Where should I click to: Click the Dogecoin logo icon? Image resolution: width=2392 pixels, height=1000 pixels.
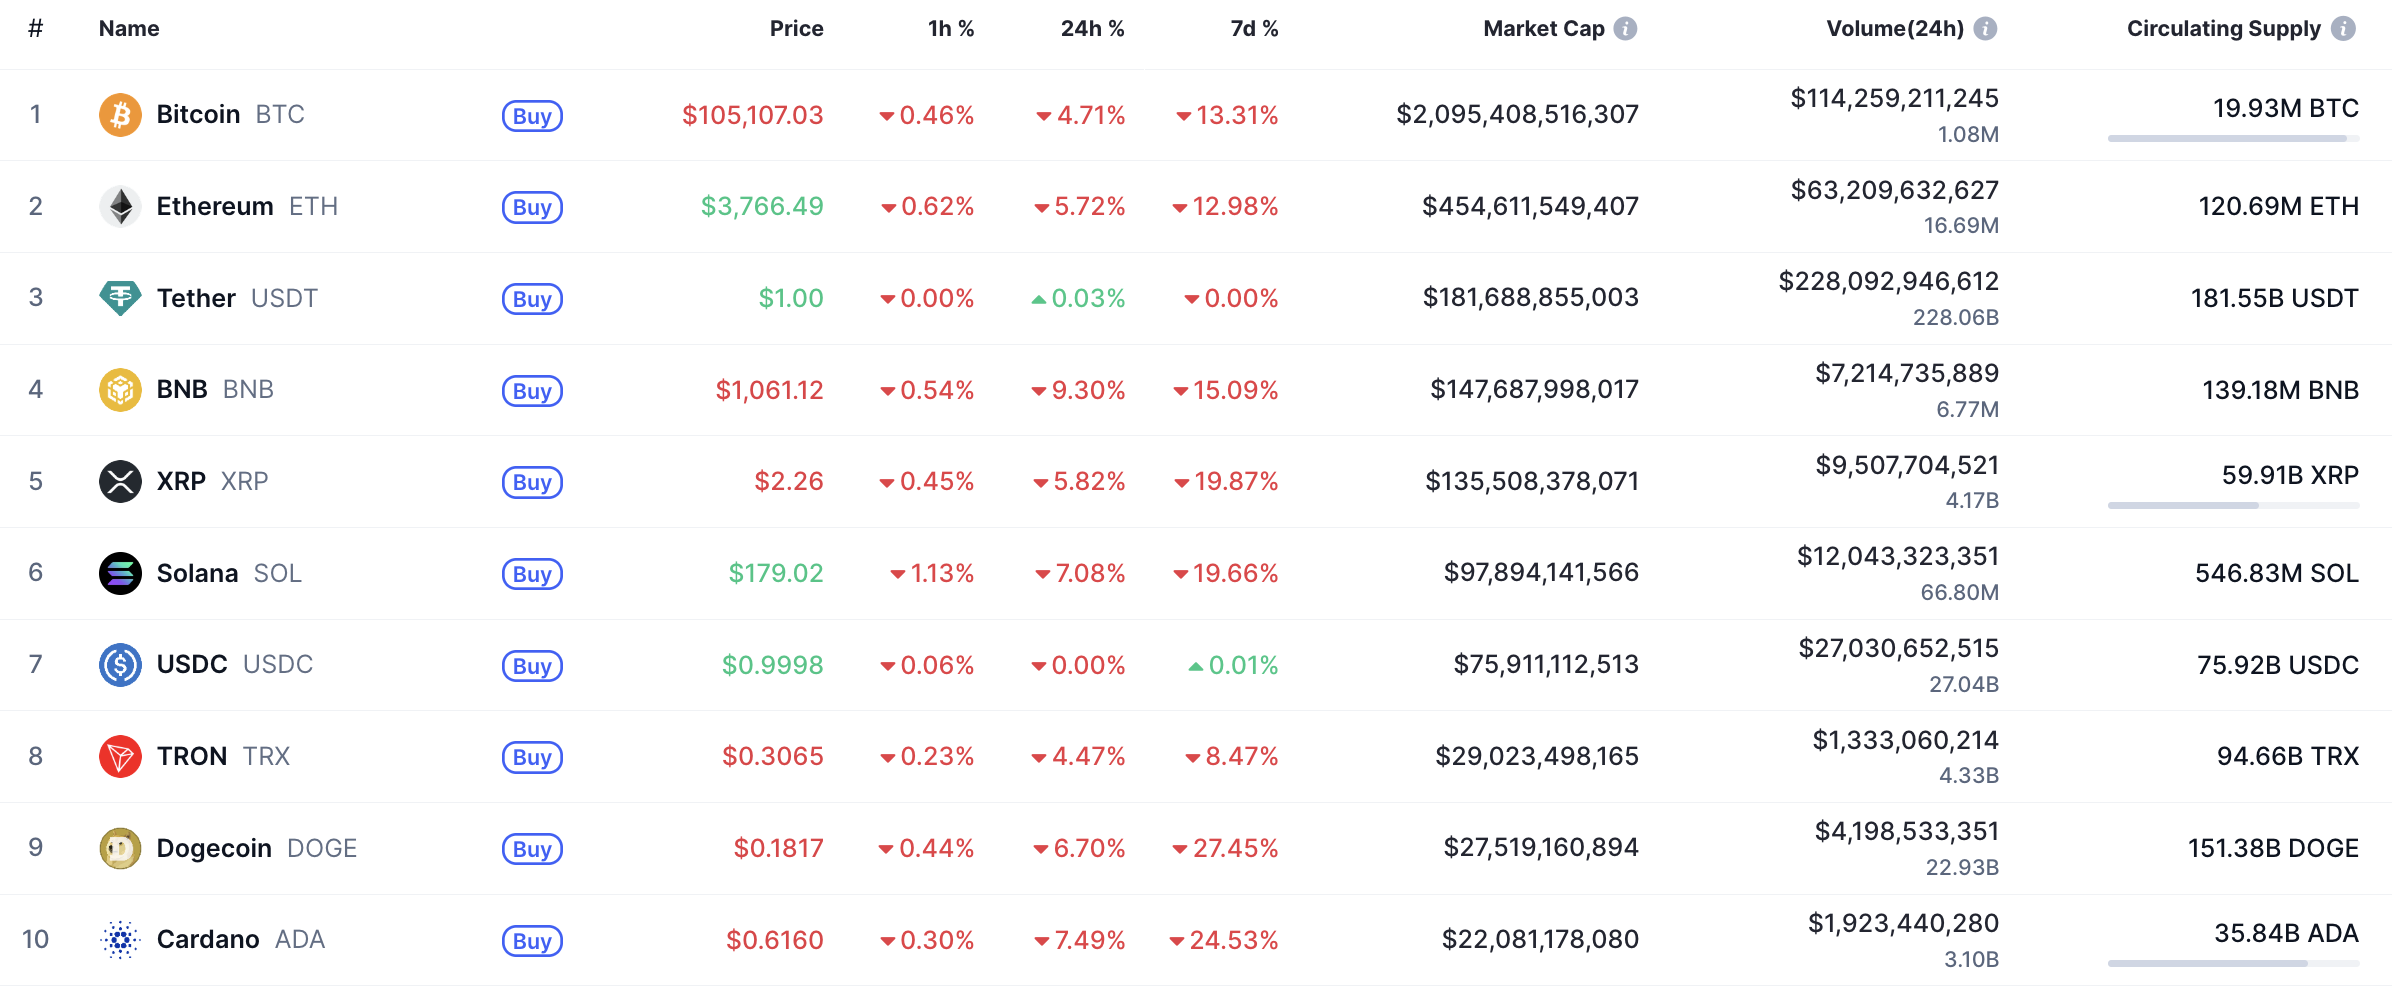(x=120, y=848)
